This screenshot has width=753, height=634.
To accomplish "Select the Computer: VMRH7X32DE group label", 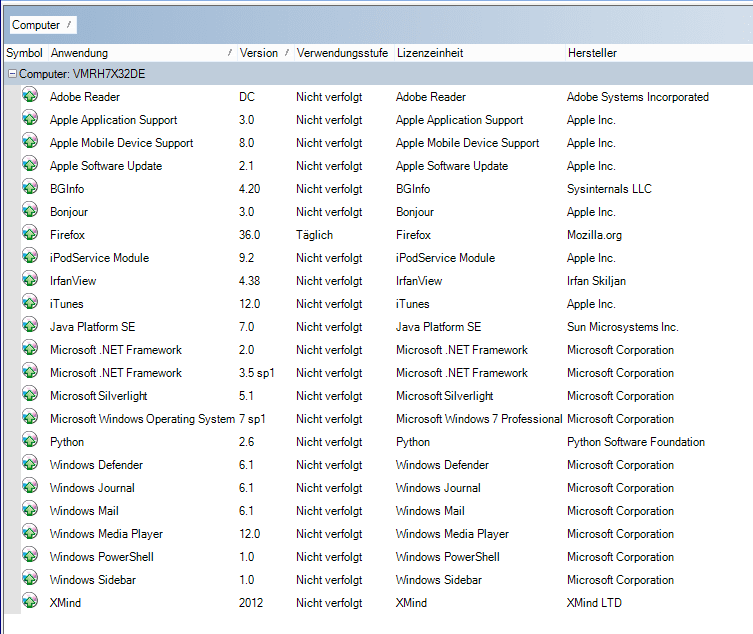I will point(82,74).
